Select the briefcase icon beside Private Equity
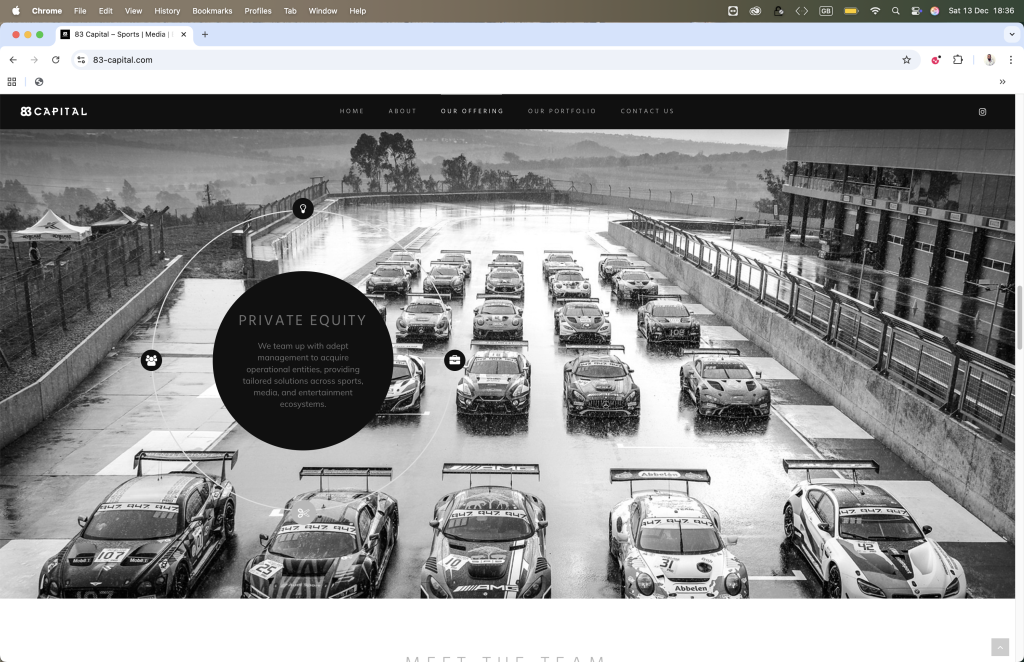1024x662 pixels. tap(455, 360)
